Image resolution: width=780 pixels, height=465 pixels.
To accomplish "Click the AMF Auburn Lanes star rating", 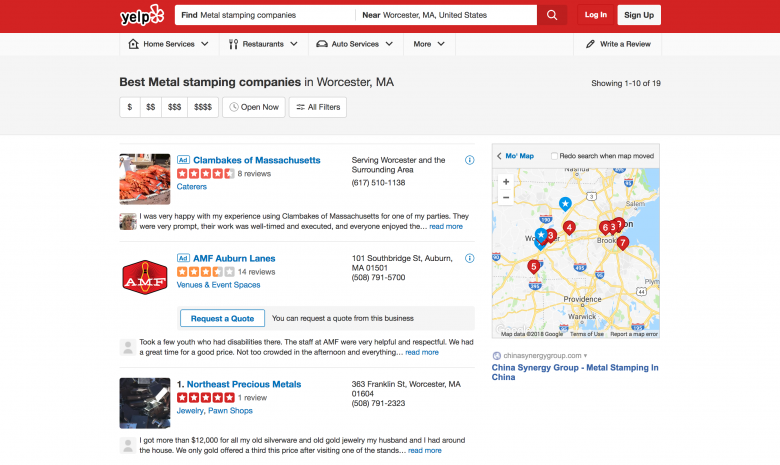I will pos(205,272).
